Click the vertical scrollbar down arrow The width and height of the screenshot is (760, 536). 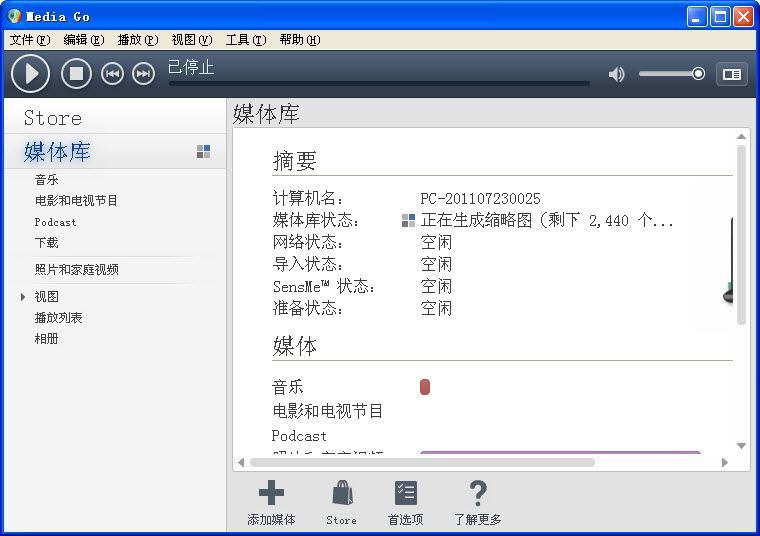pos(741,446)
